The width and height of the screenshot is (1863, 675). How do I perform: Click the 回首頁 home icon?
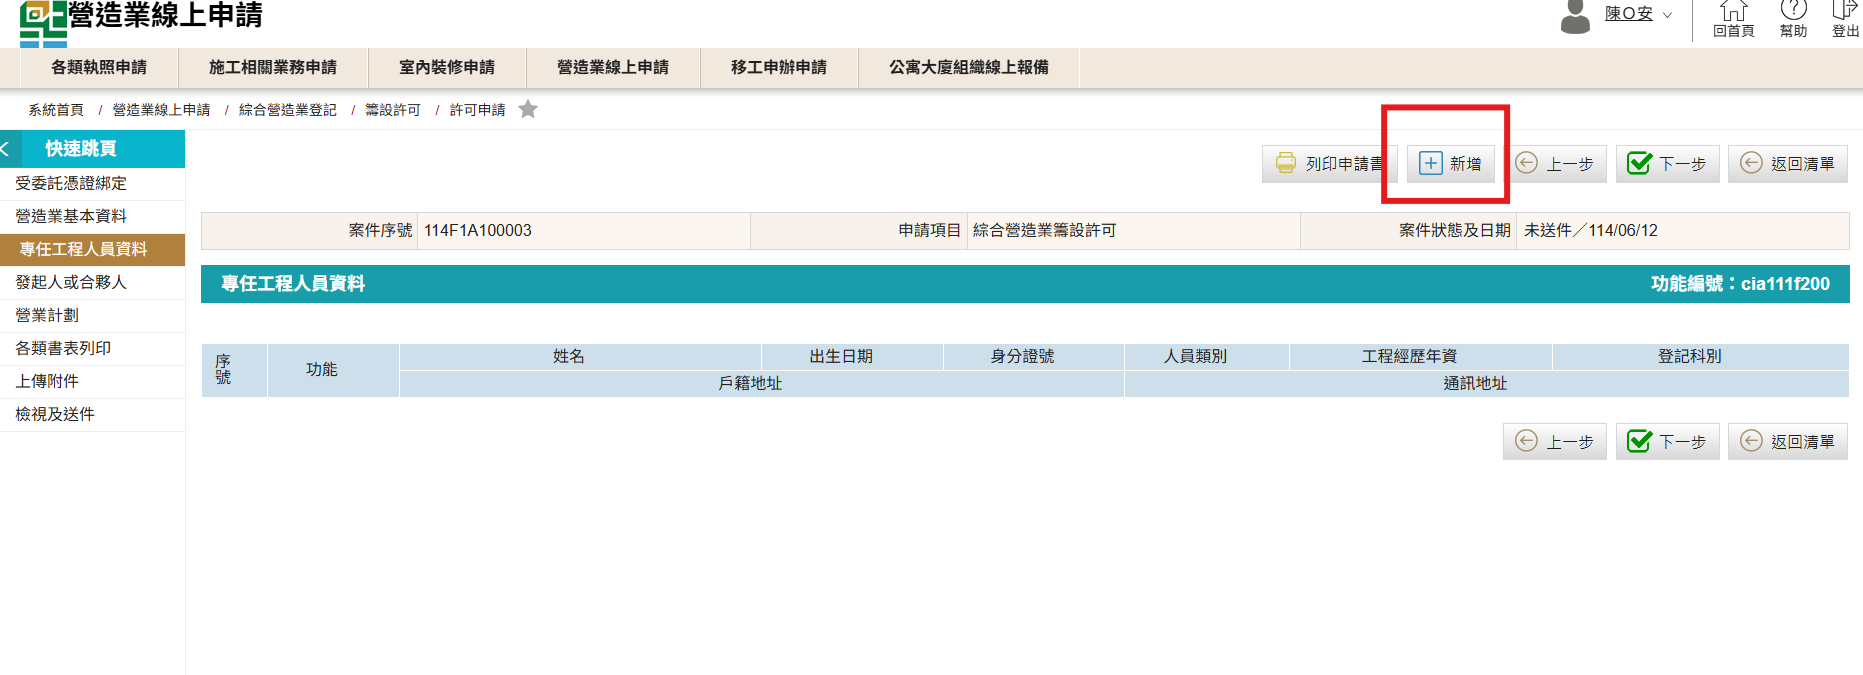[x=1733, y=18]
